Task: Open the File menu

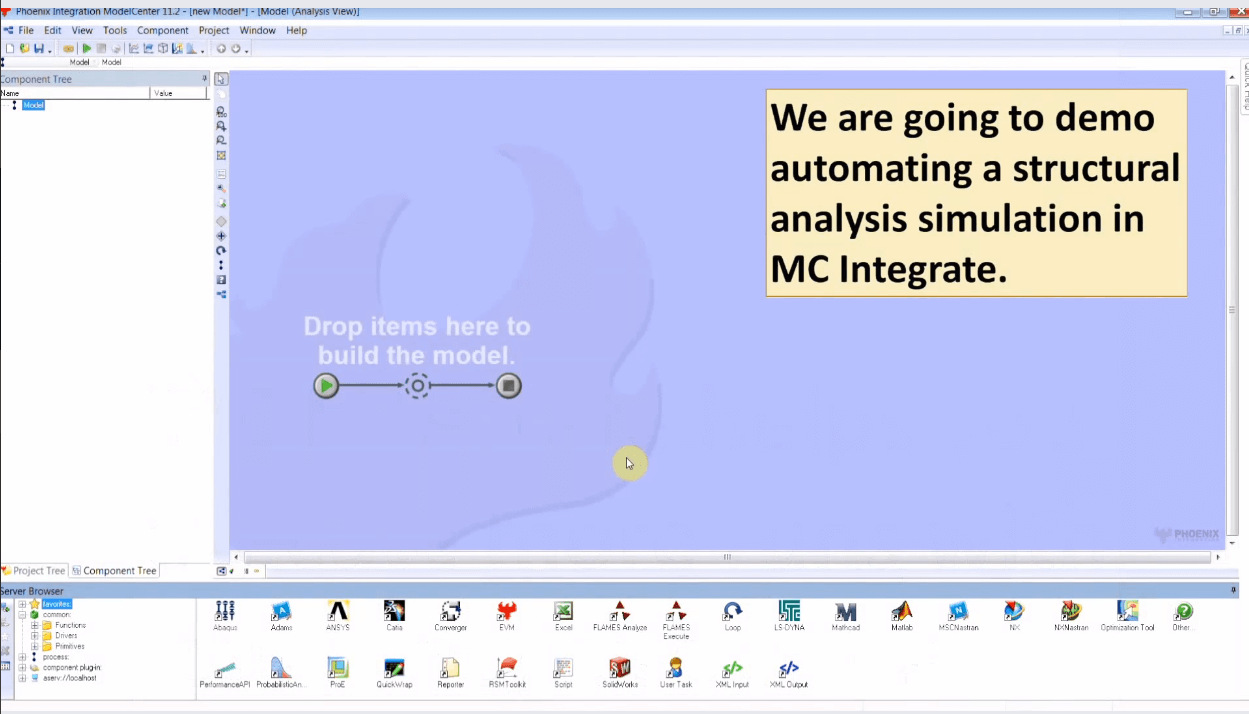Action: coord(26,31)
